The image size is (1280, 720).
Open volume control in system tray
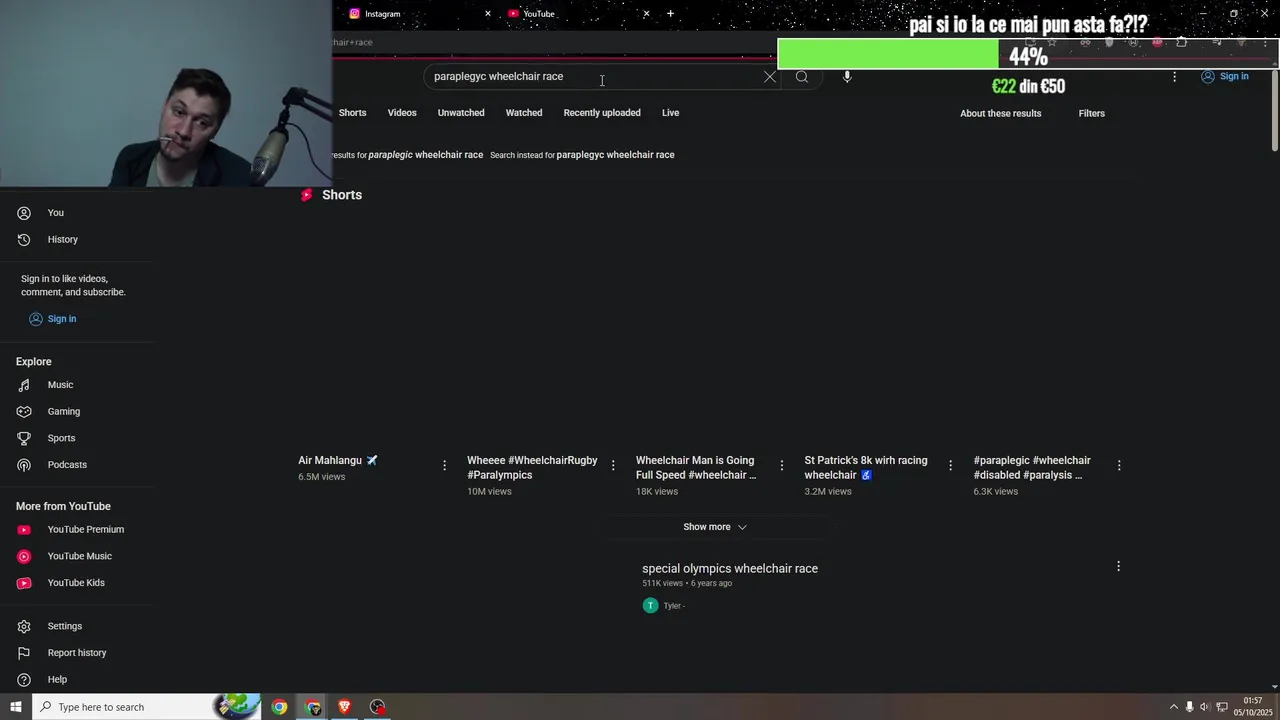(x=1204, y=707)
